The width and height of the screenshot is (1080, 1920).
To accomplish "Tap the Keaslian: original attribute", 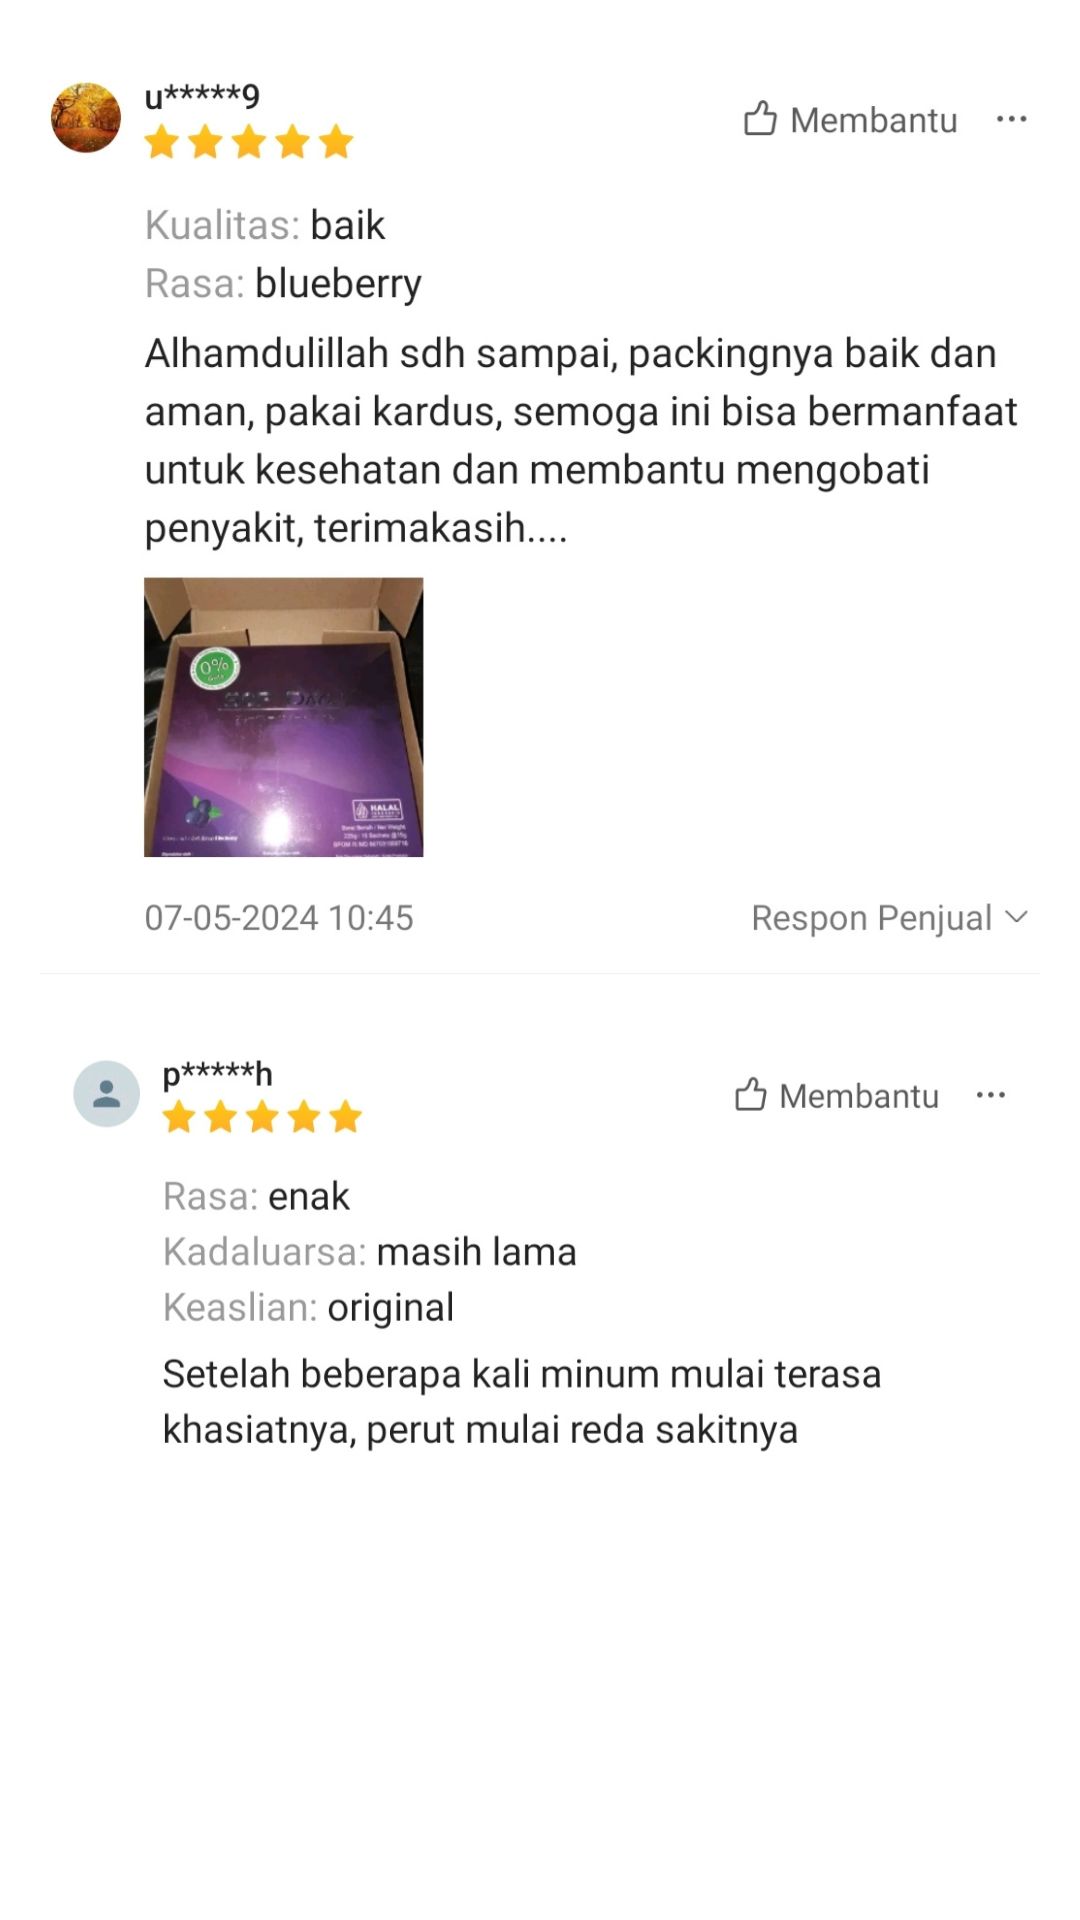I will pos(308,1308).
